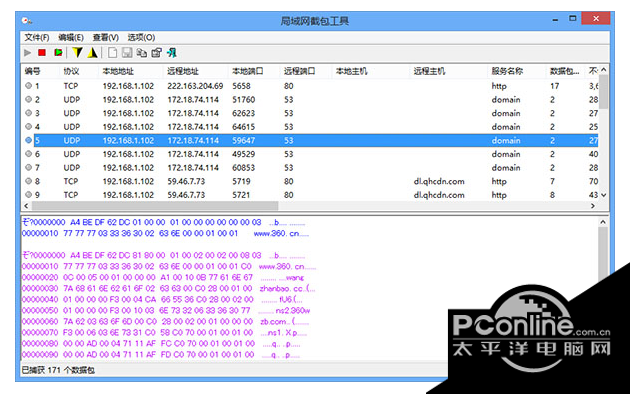Click the horizontal scrollbar thumb of packet list
The image size is (630, 394).
155,206
